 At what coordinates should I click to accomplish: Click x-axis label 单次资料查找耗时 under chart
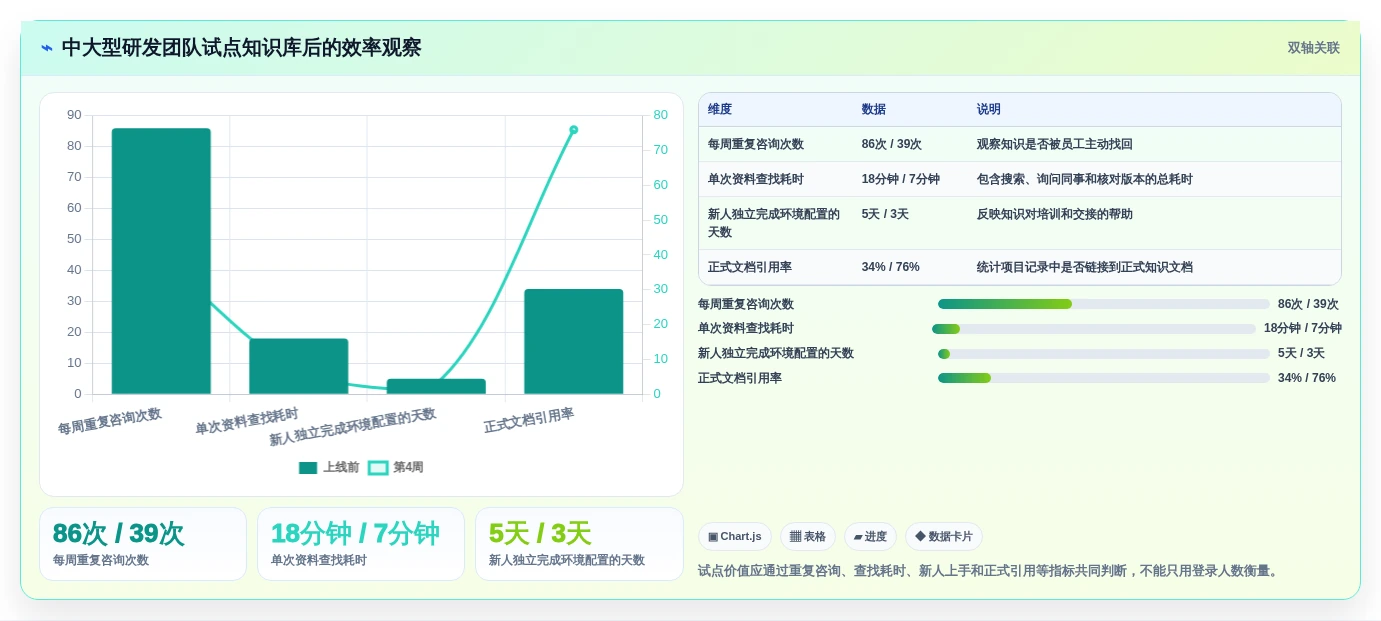(247, 421)
